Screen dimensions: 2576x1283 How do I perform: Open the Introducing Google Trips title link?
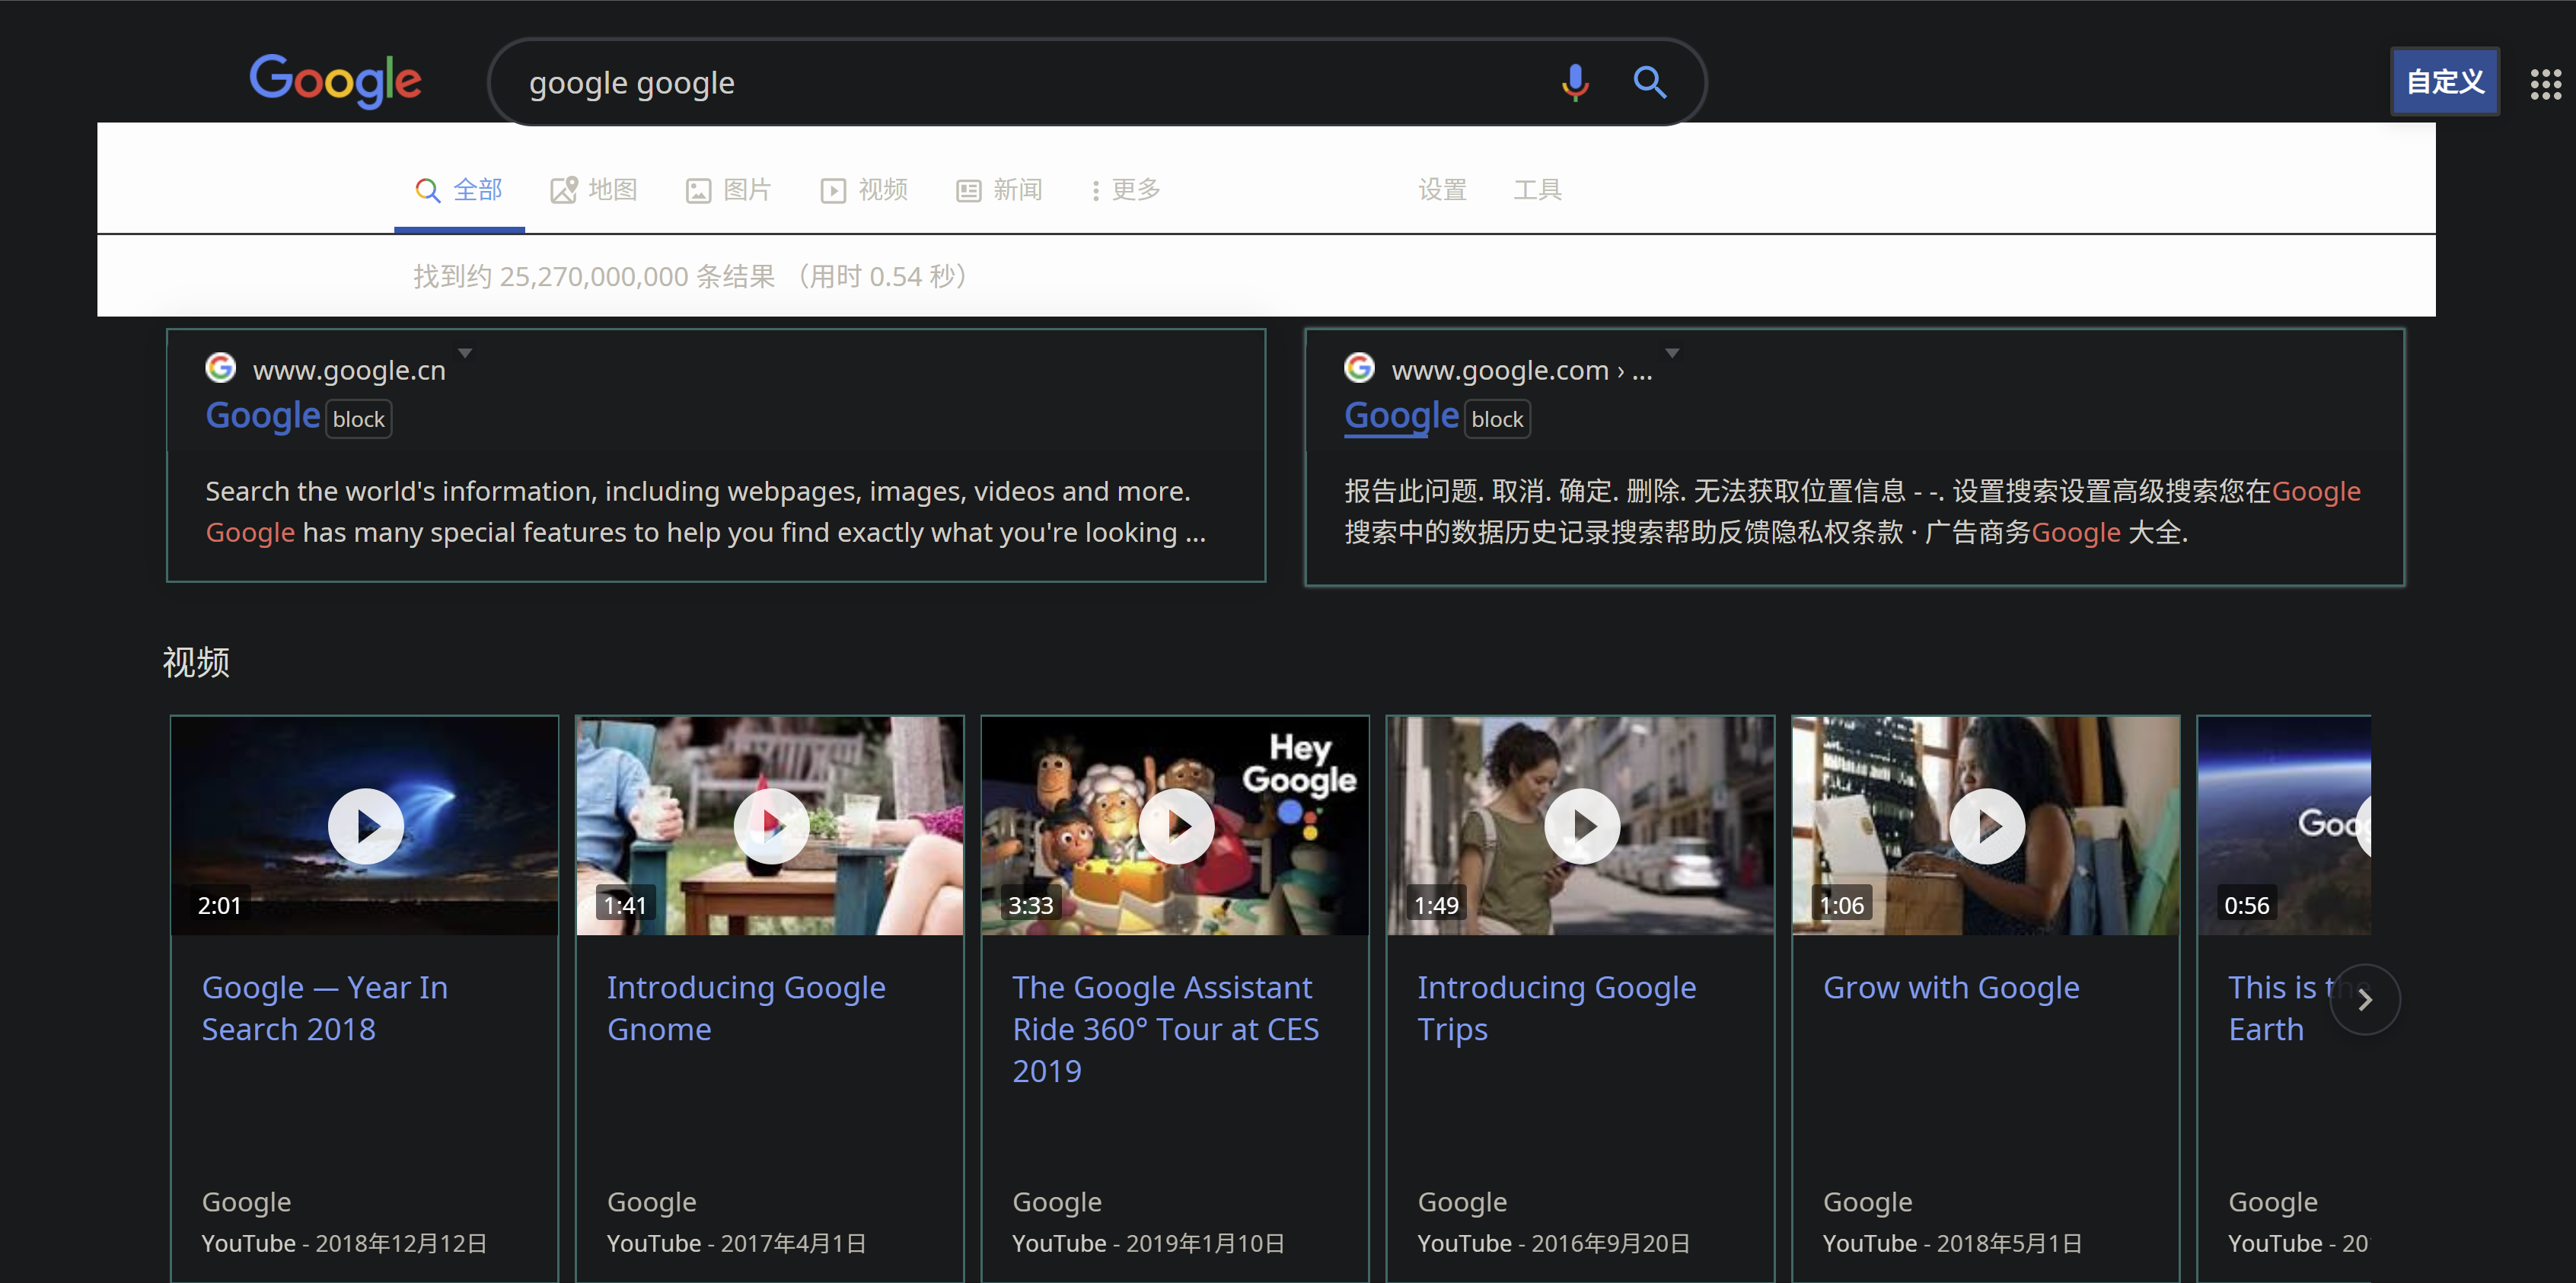point(1556,1008)
